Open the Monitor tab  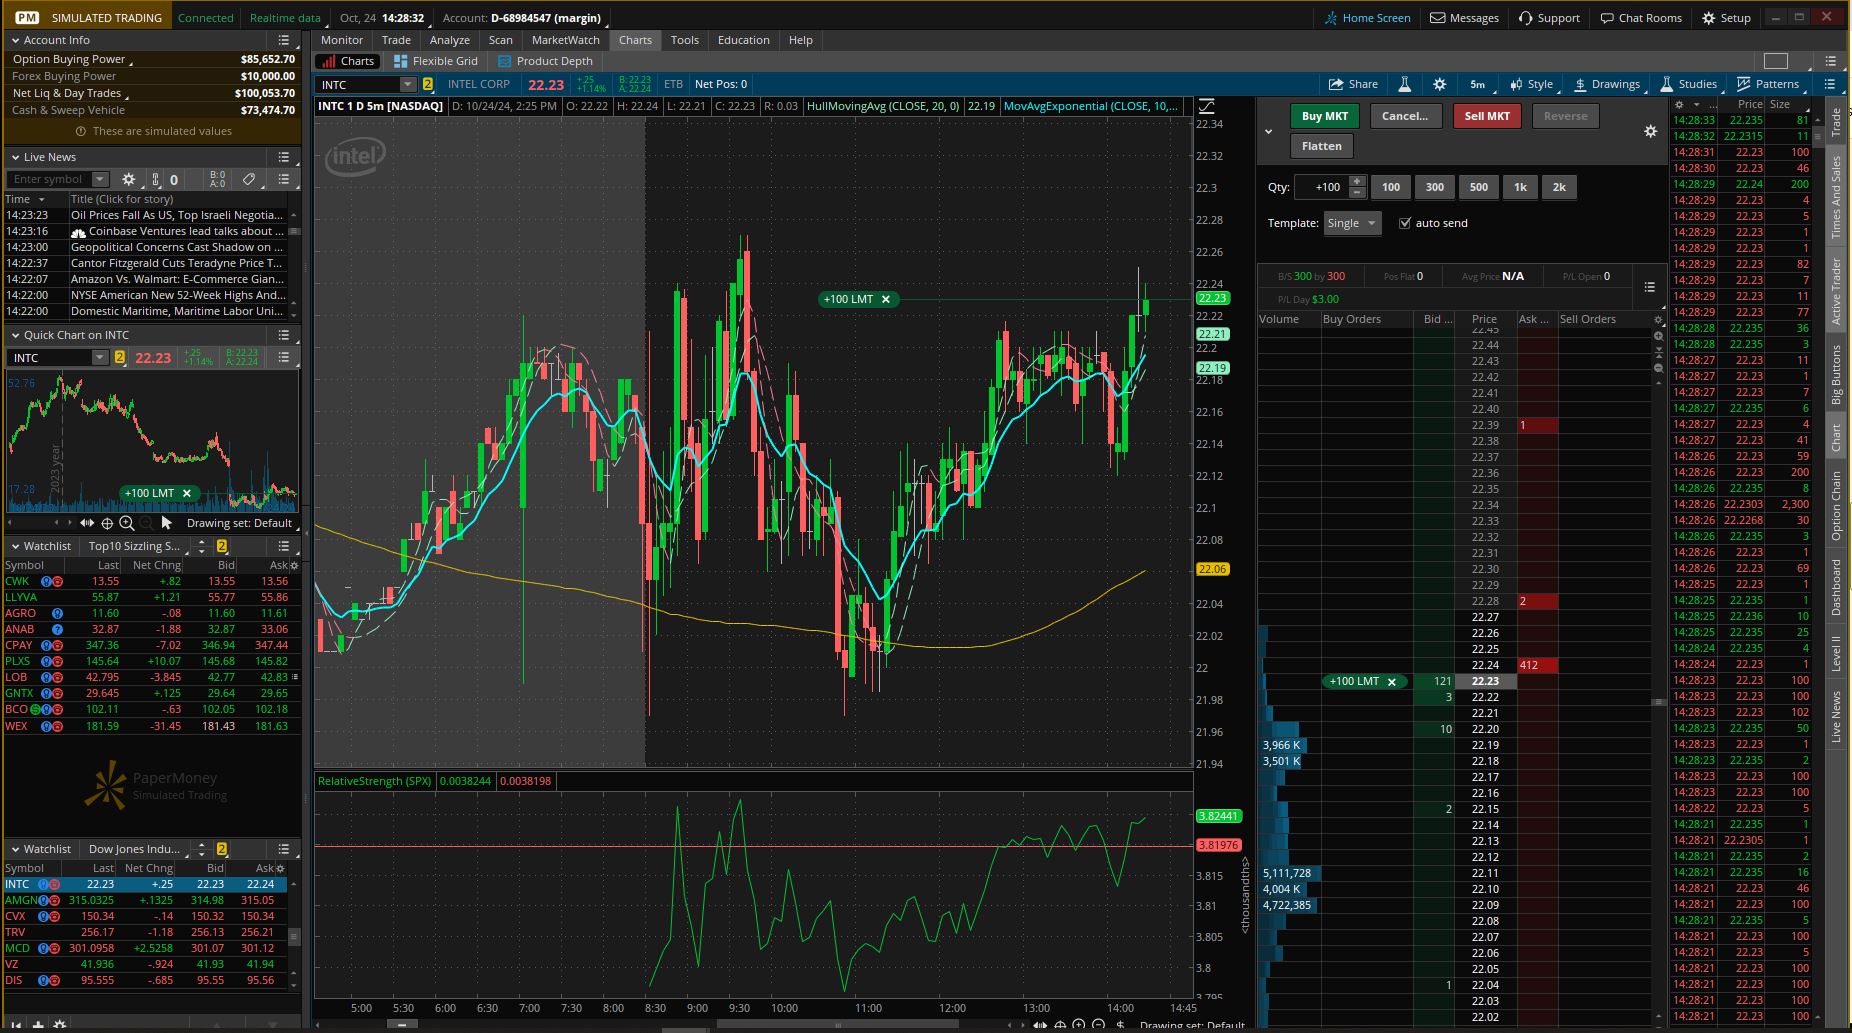coord(341,40)
